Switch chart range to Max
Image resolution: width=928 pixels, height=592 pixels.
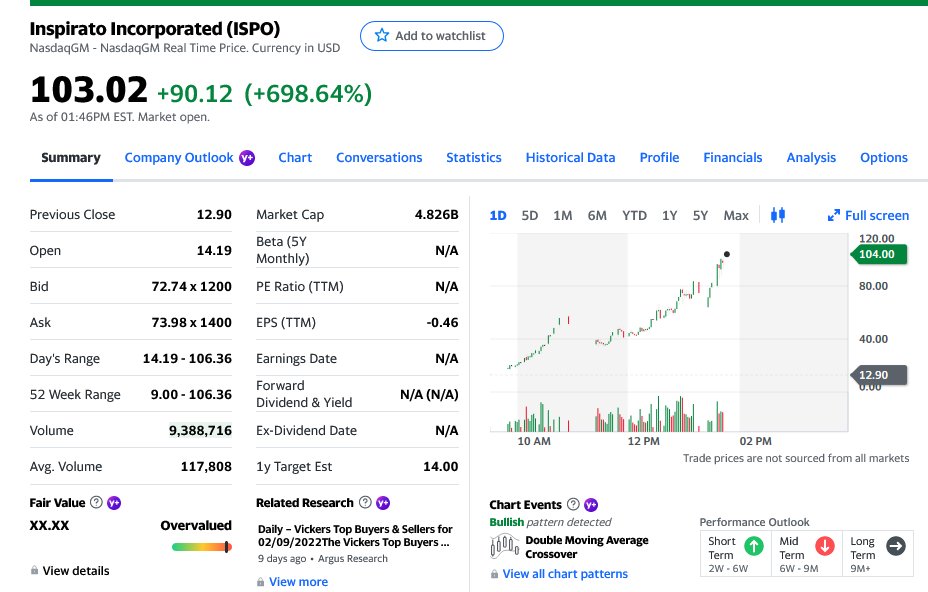736,215
